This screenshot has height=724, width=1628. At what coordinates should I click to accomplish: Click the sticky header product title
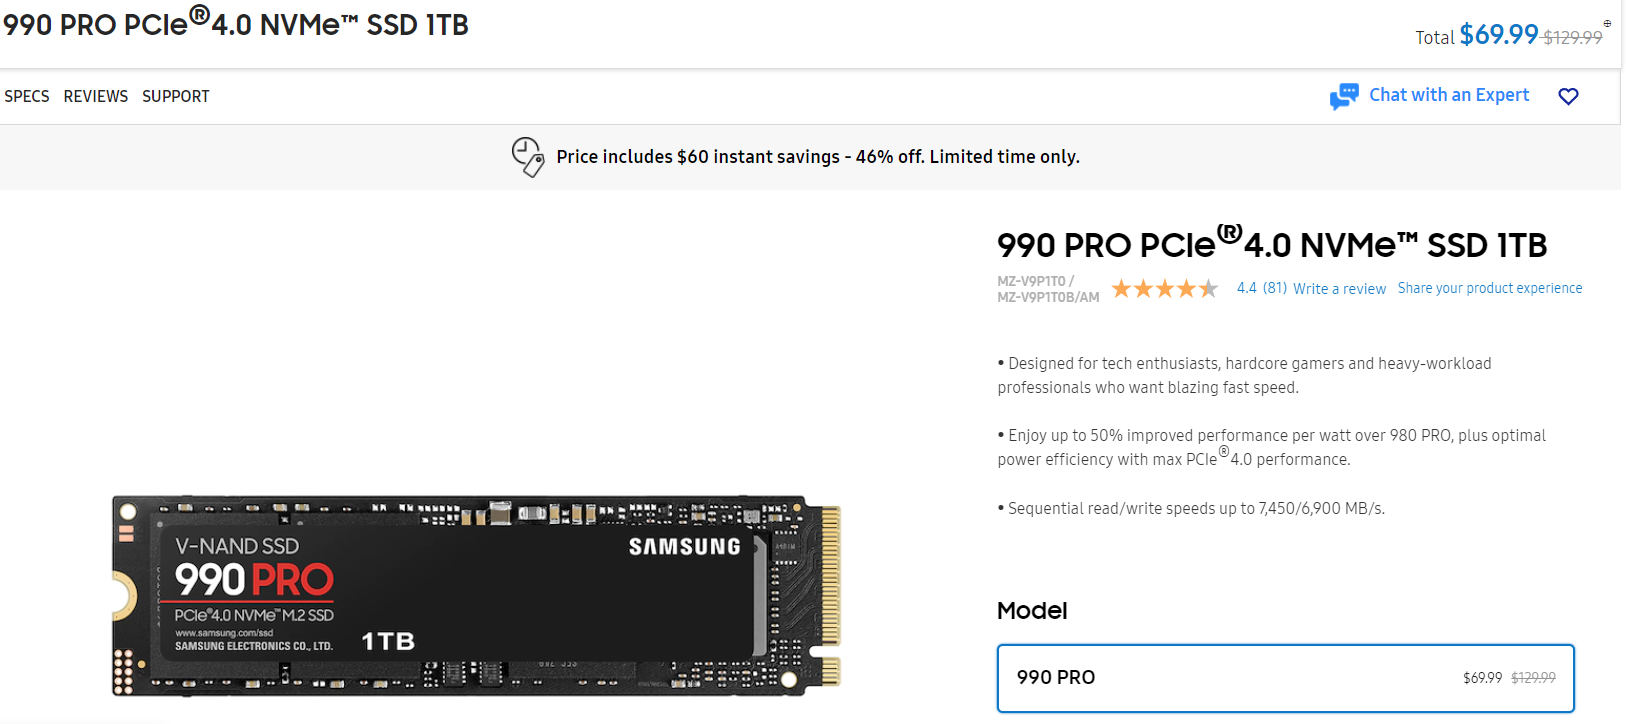[236, 24]
